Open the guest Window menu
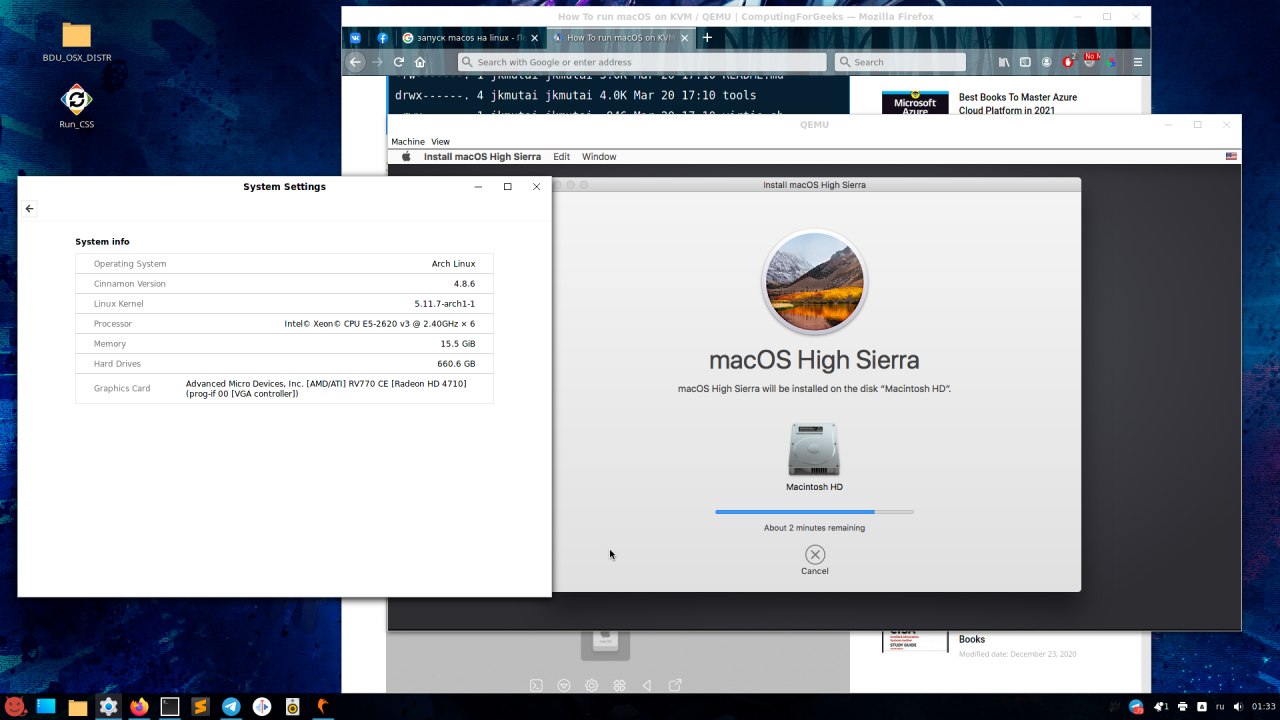 pyautogui.click(x=599, y=157)
